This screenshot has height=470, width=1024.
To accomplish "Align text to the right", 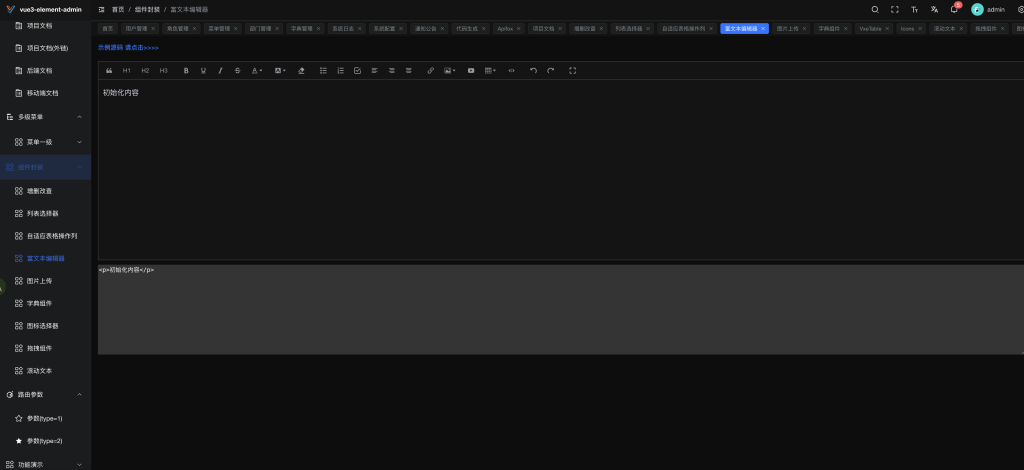I will (391, 70).
